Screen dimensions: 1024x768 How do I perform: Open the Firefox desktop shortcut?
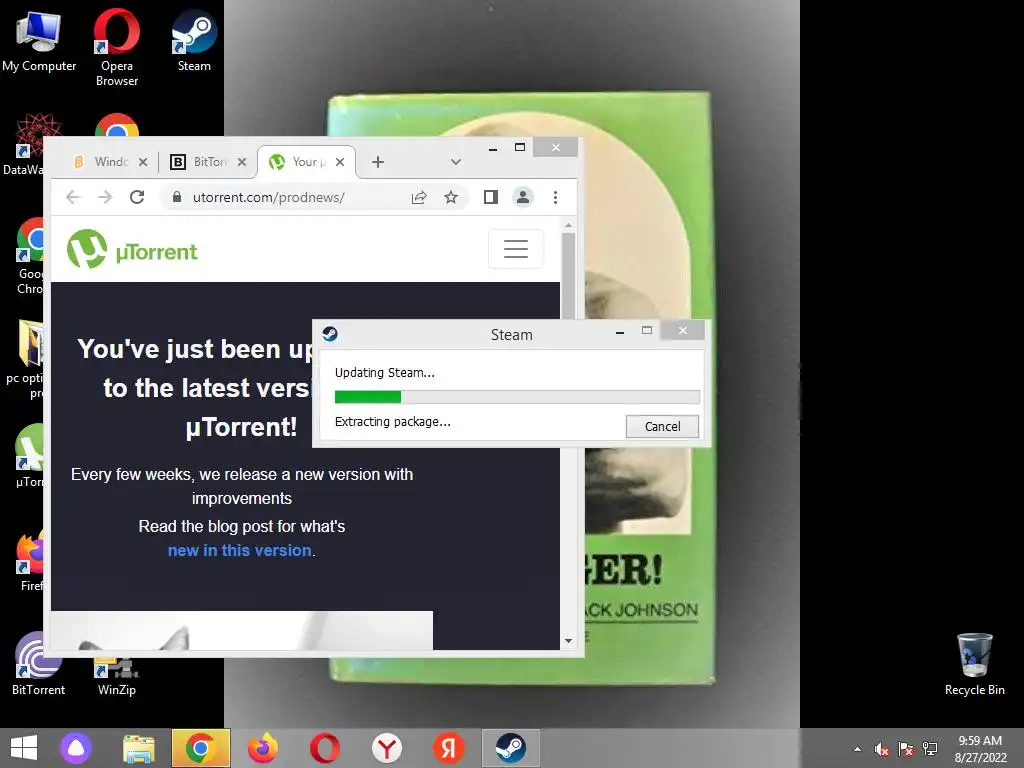(31, 562)
